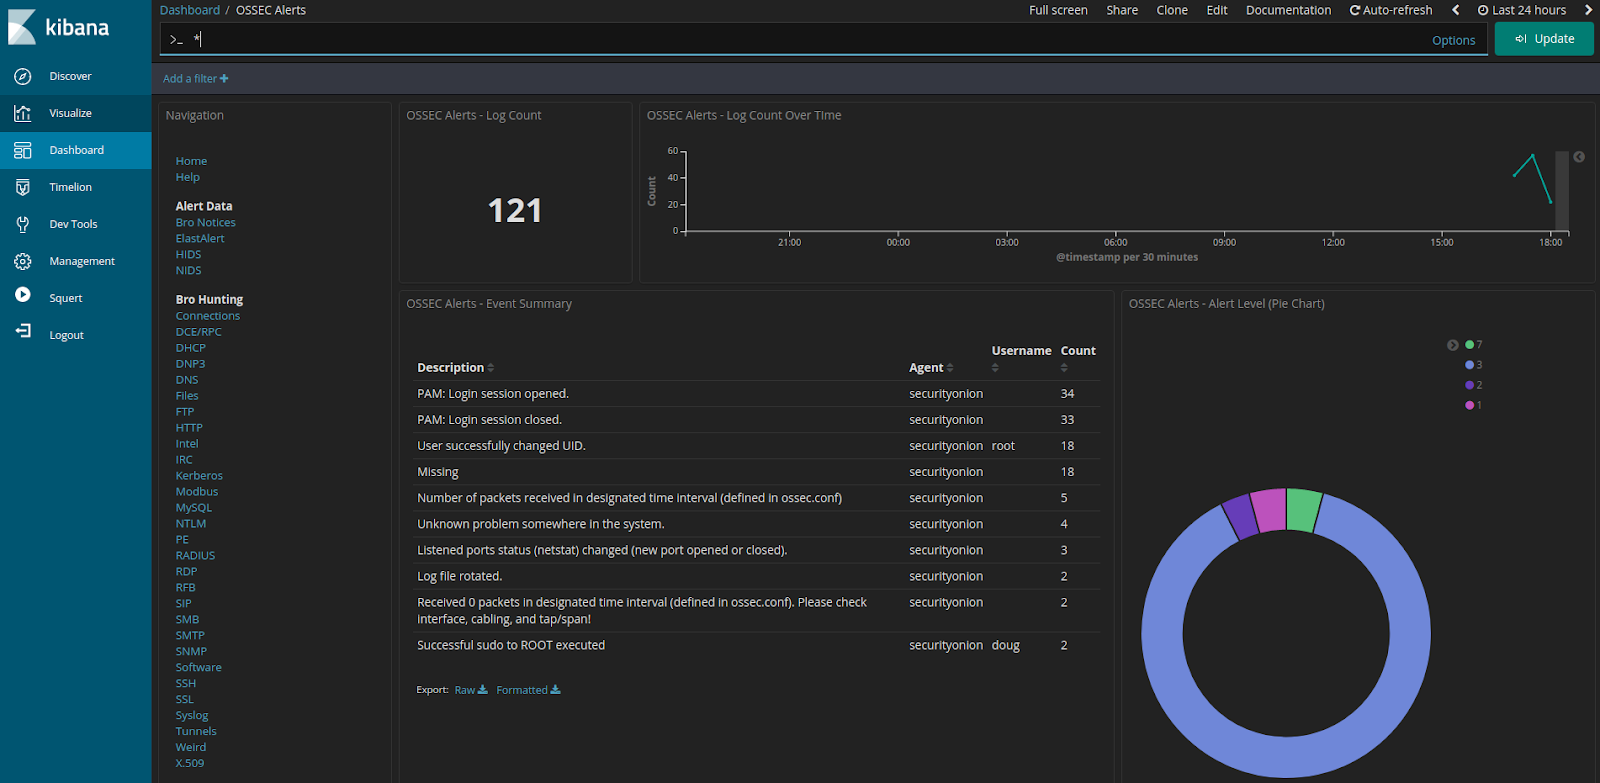Click the Logout arrow icon
Viewport: 1600px width, 783px height.
click(x=22, y=331)
